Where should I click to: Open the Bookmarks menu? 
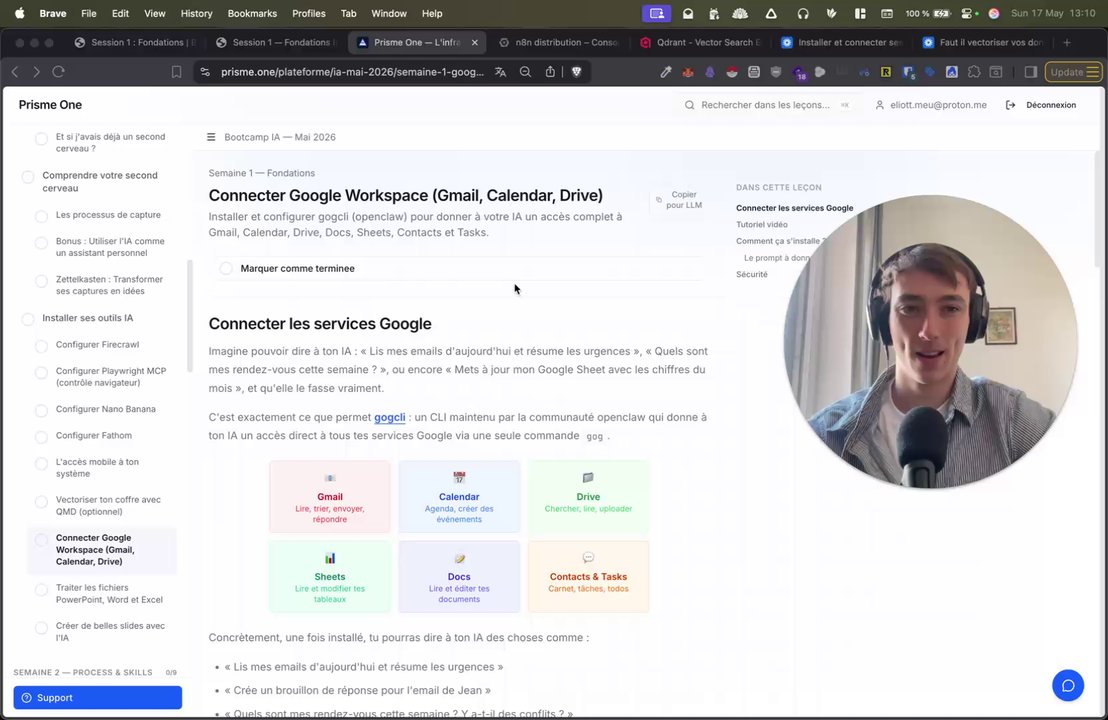[252, 13]
